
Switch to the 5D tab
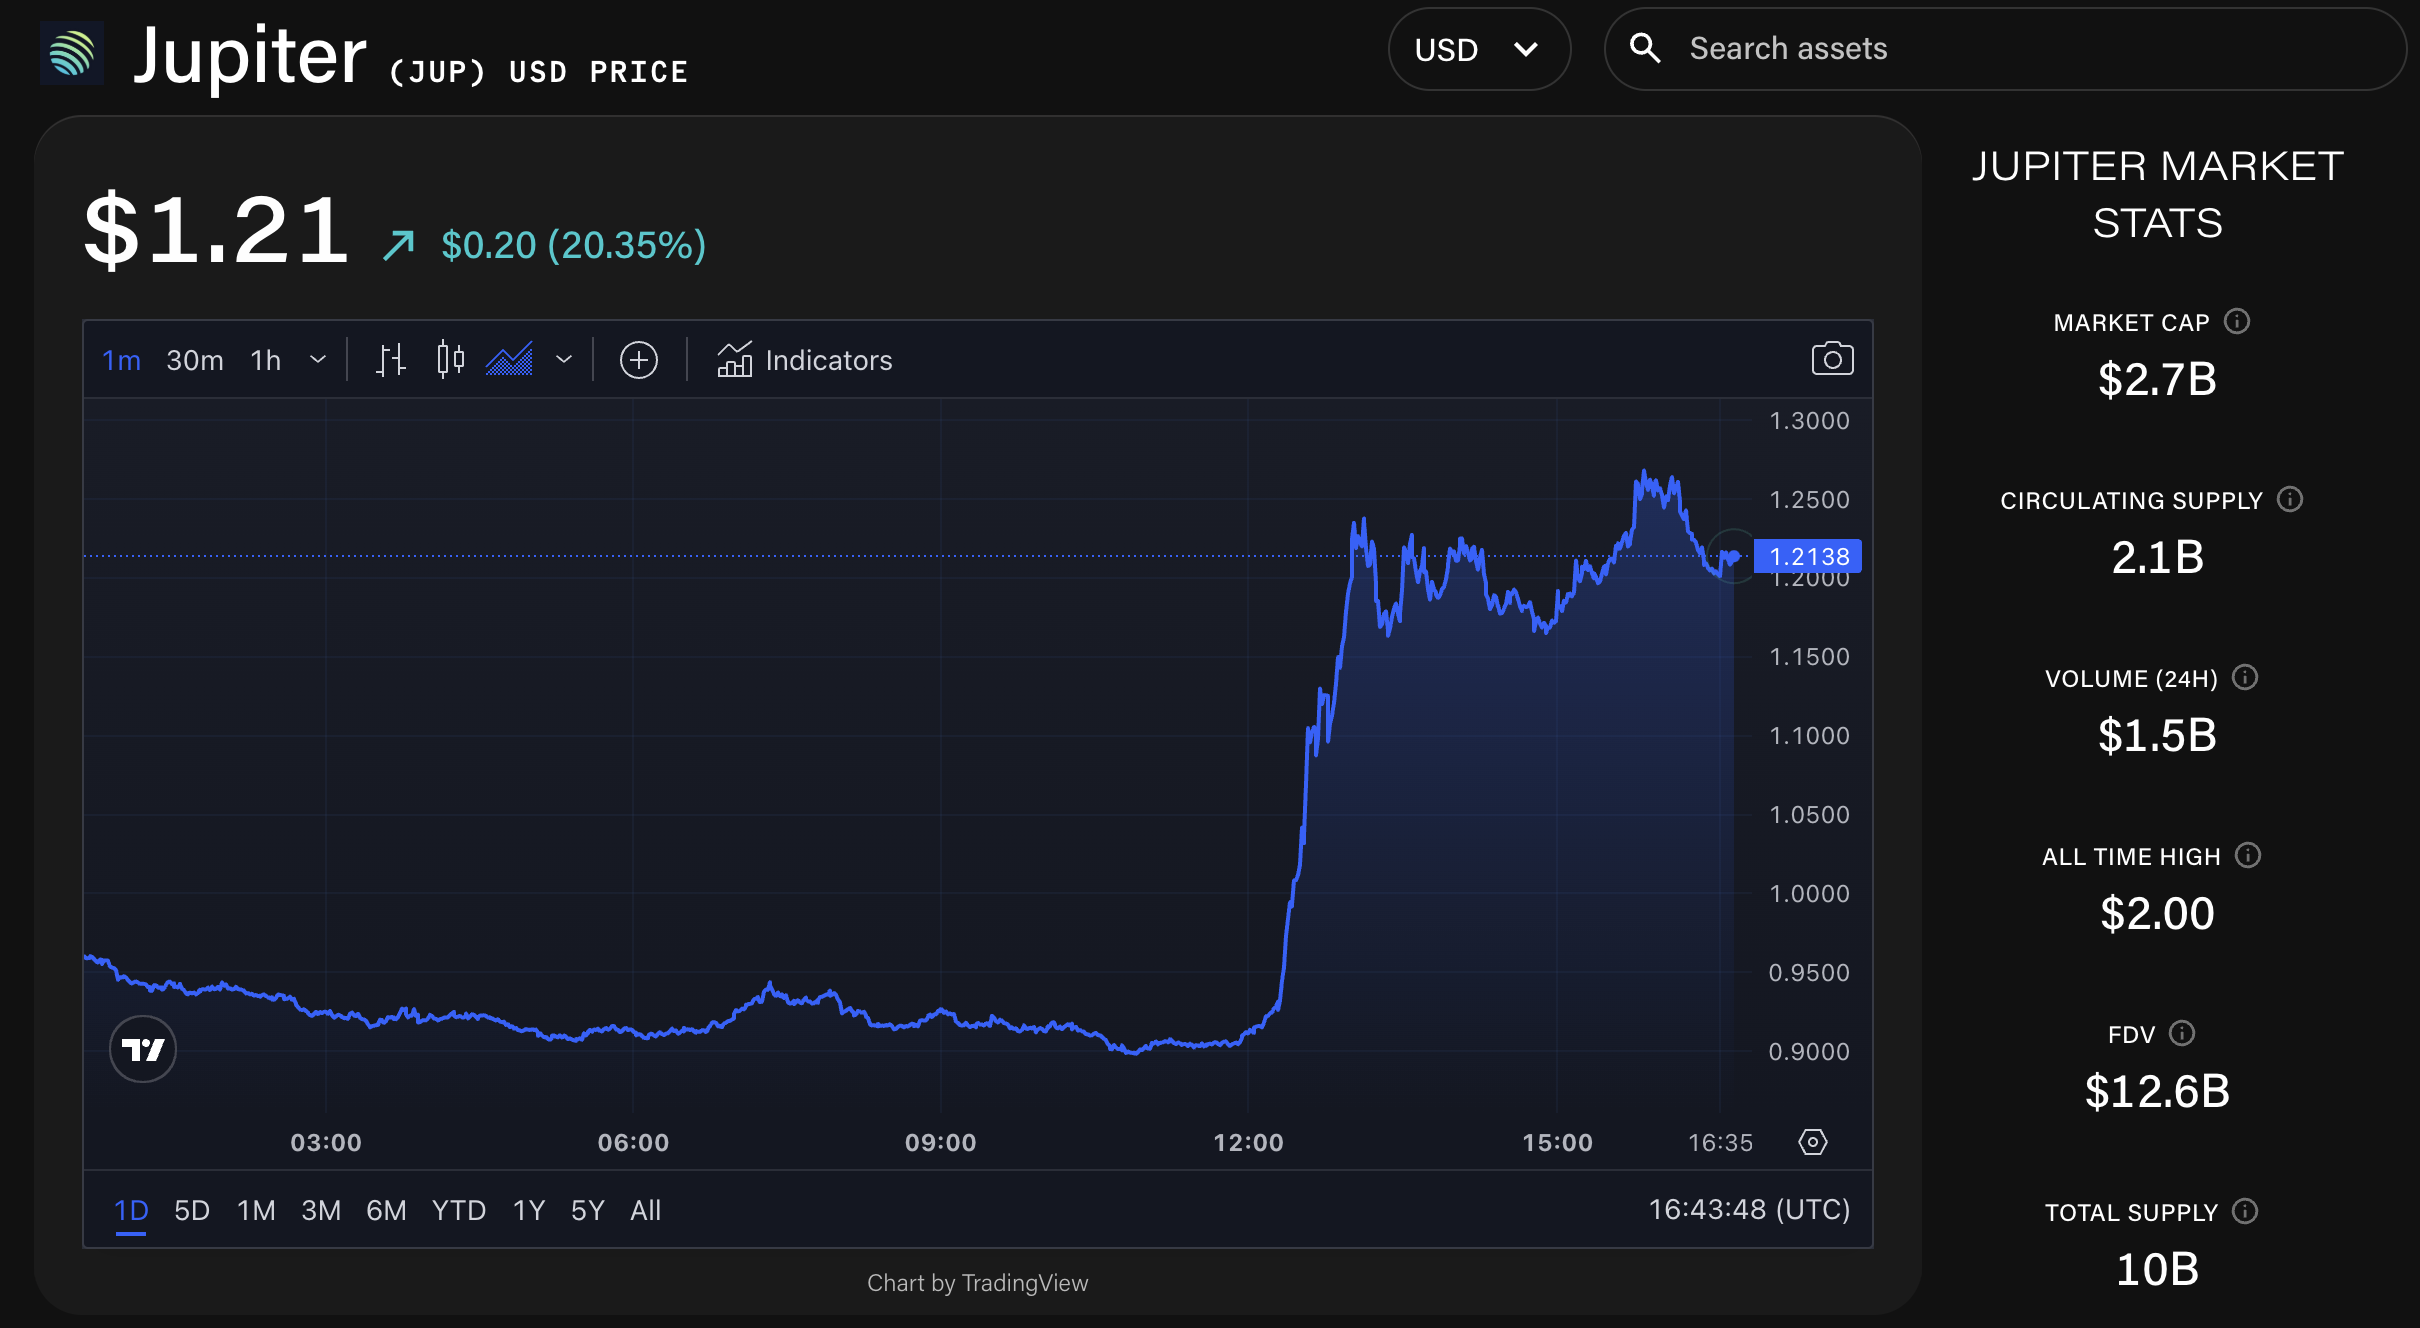(x=190, y=1210)
